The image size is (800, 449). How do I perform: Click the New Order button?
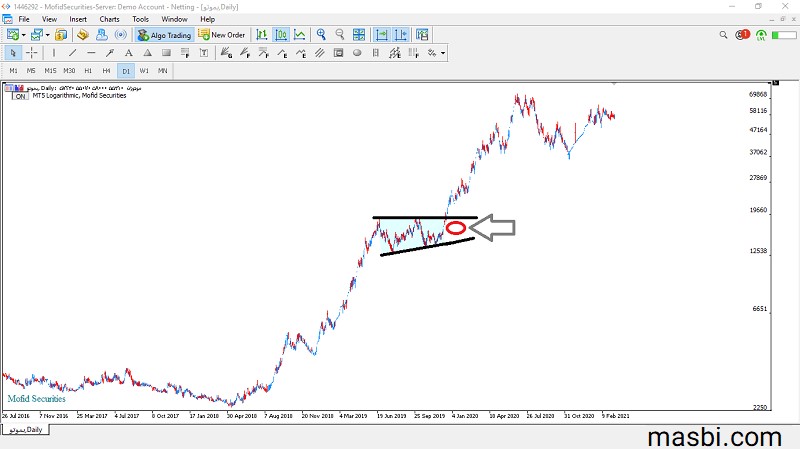pyautogui.click(x=222, y=35)
